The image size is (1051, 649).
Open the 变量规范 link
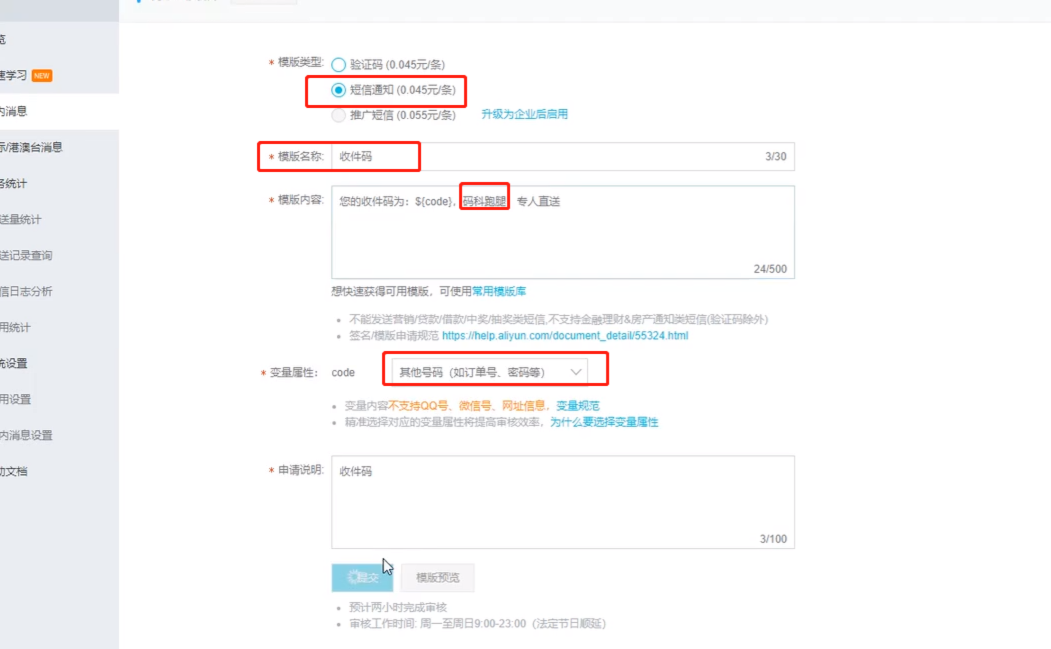[577, 406]
